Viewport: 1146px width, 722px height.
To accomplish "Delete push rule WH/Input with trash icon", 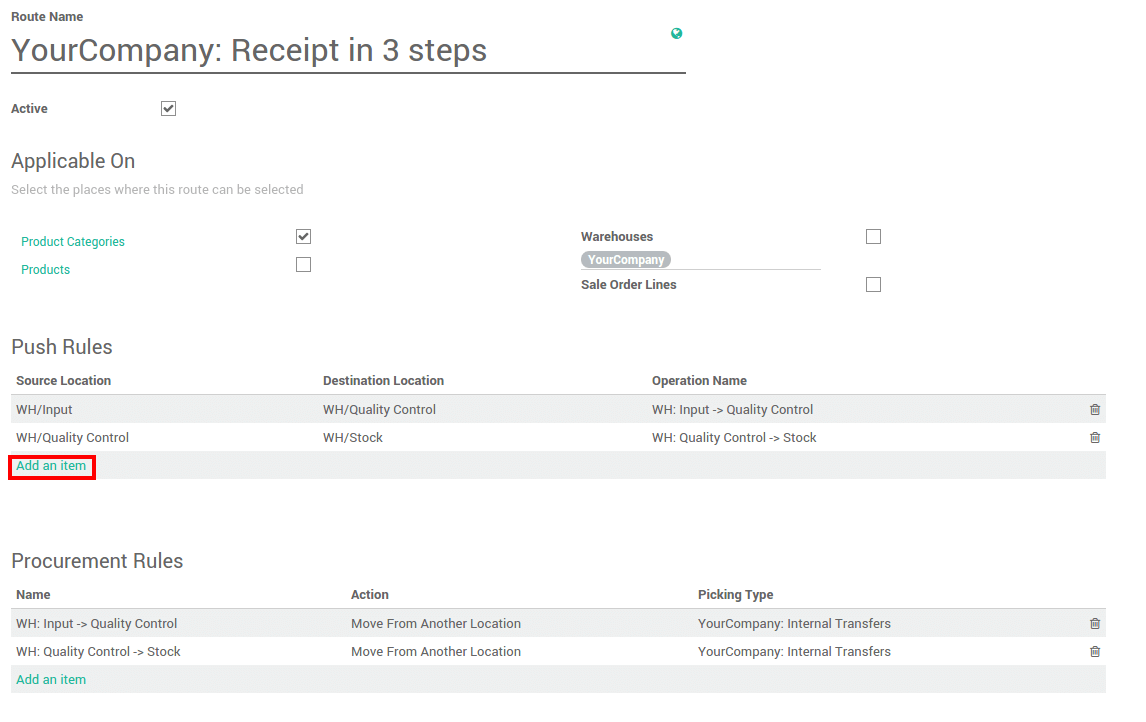I will coord(1094,409).
